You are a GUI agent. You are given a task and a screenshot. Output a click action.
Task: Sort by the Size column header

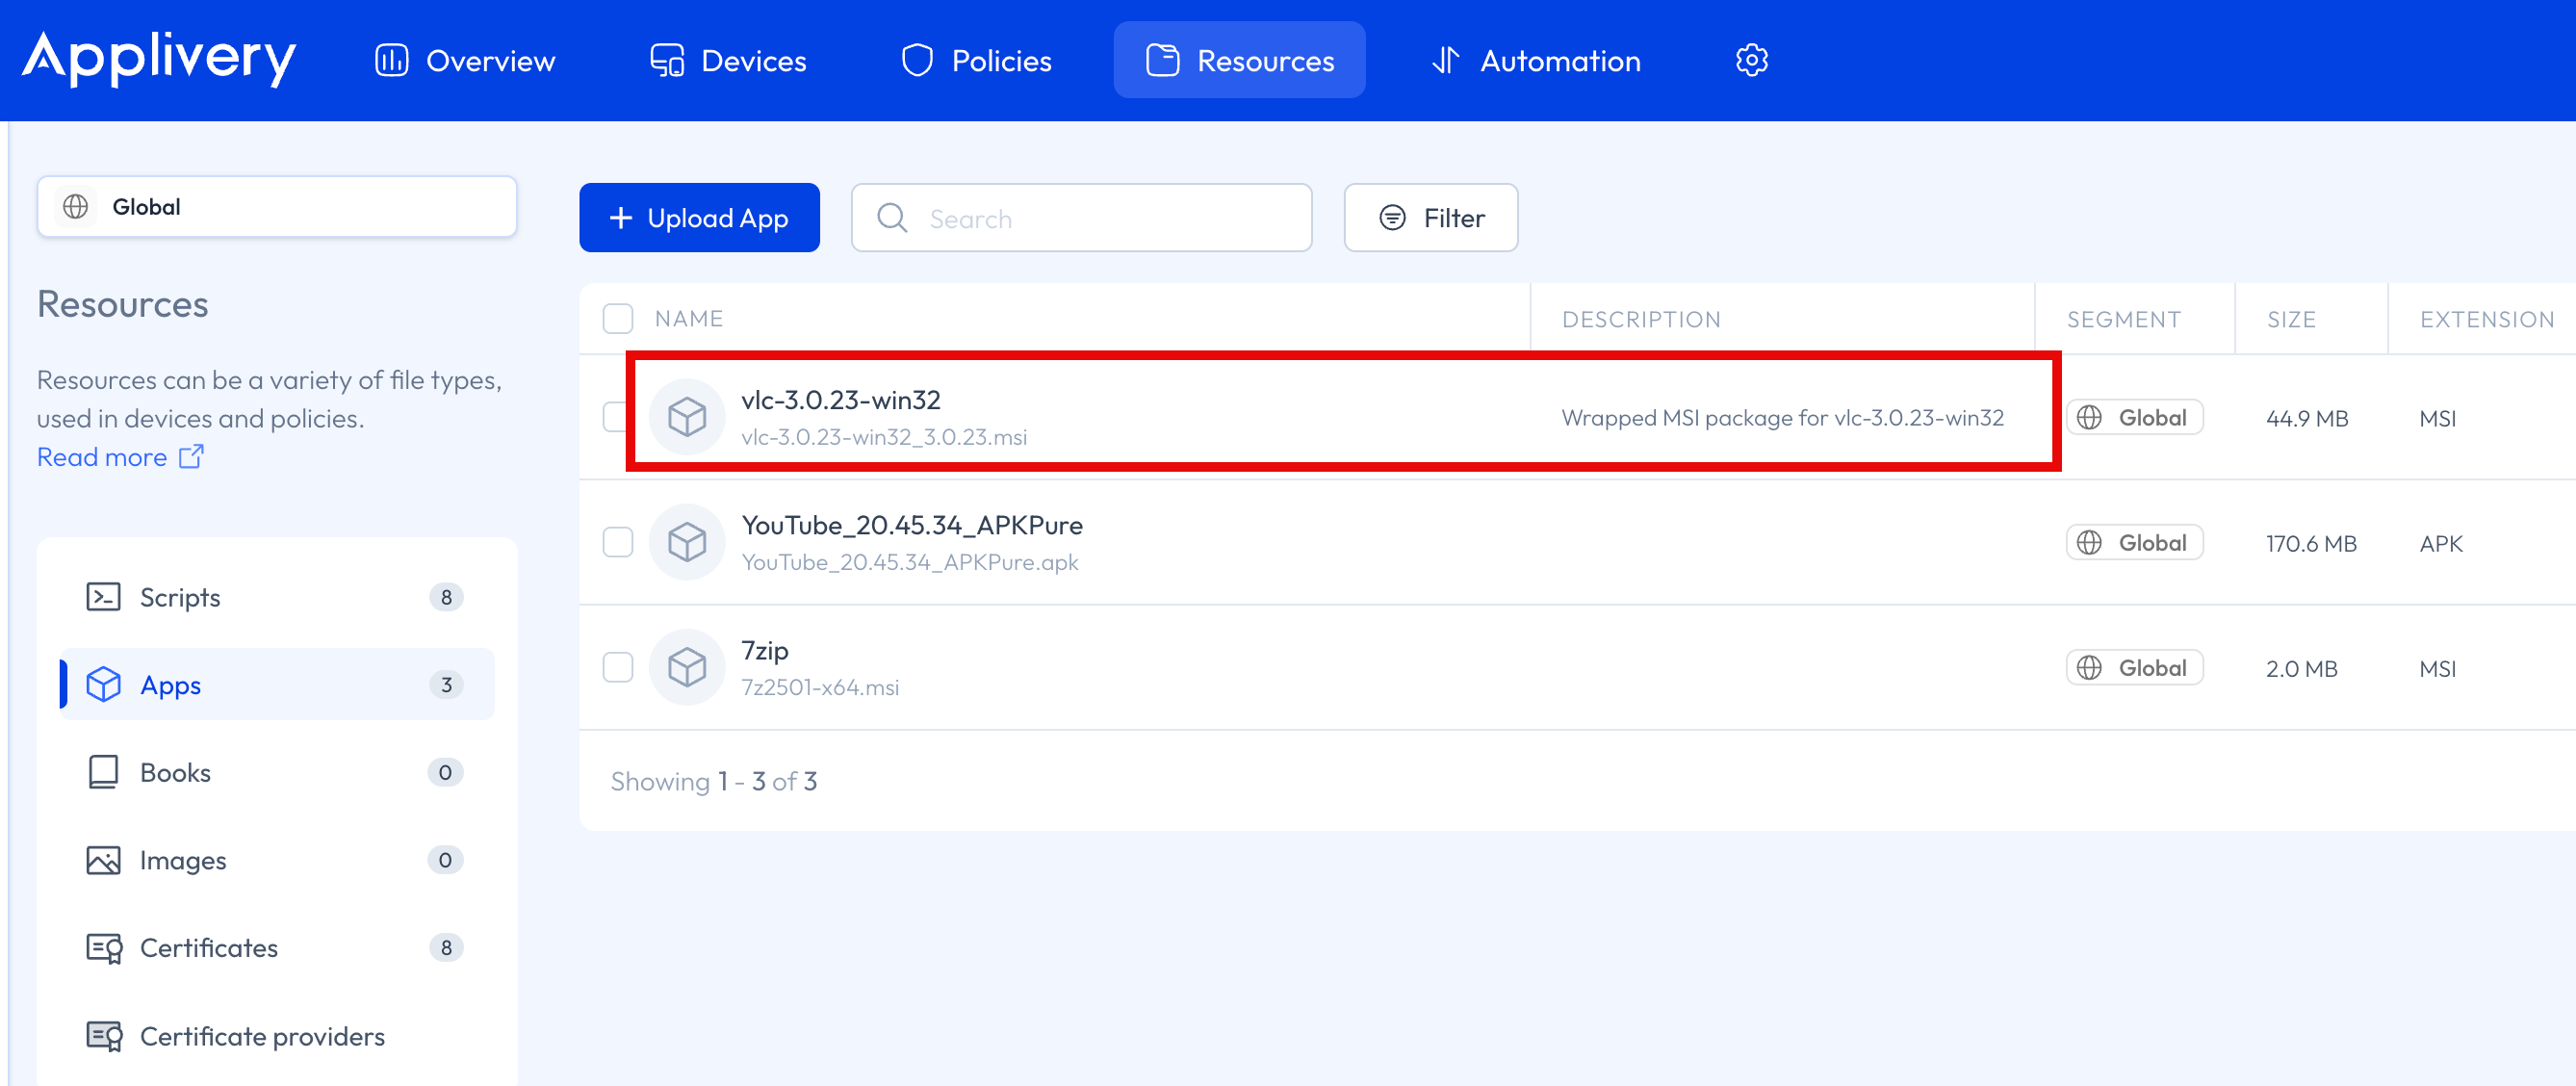tap(2291, 319)
